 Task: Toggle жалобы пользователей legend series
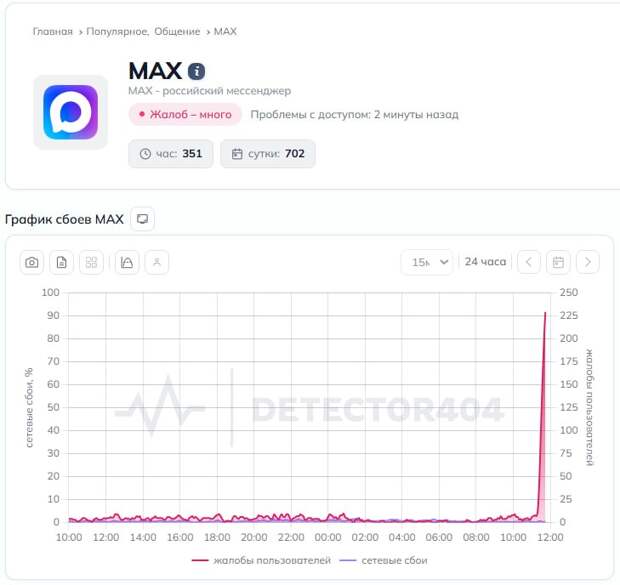260,560
